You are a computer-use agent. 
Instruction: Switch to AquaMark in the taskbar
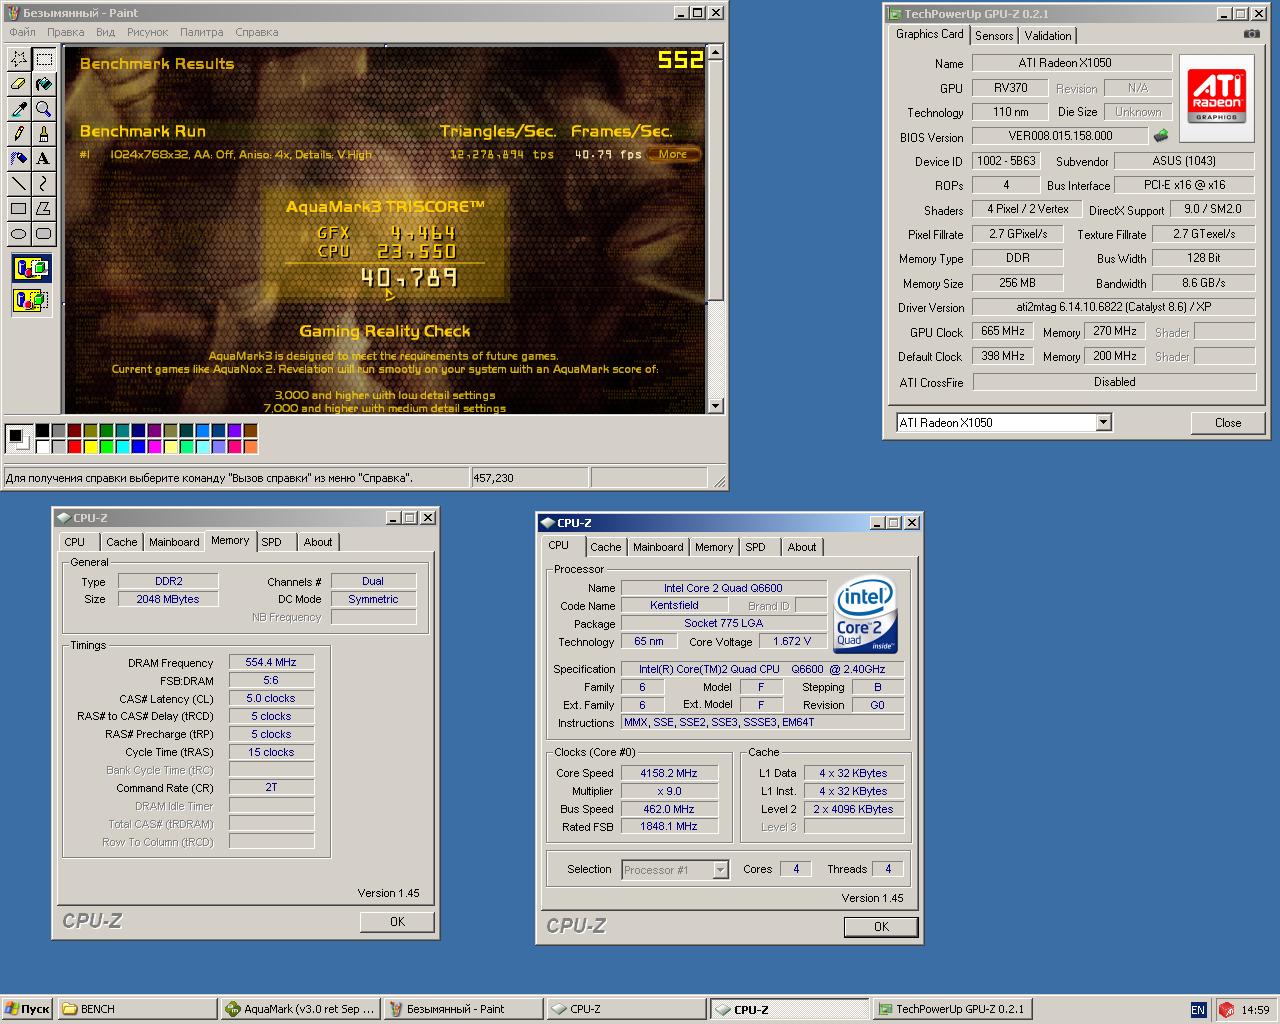[x=301, y=1009]
